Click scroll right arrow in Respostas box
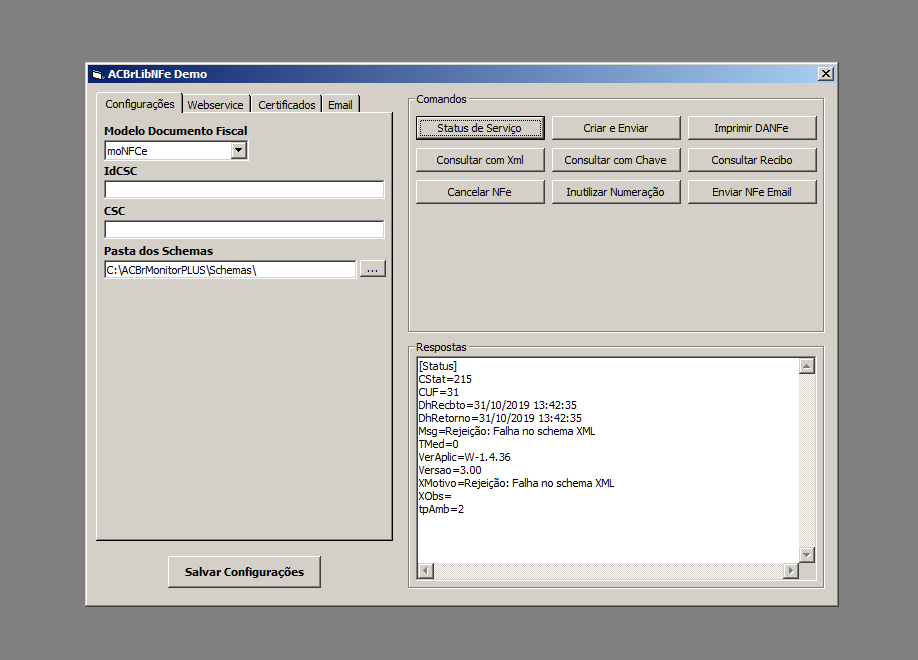Viewport: 918px width, 660px height. (791, 570)
